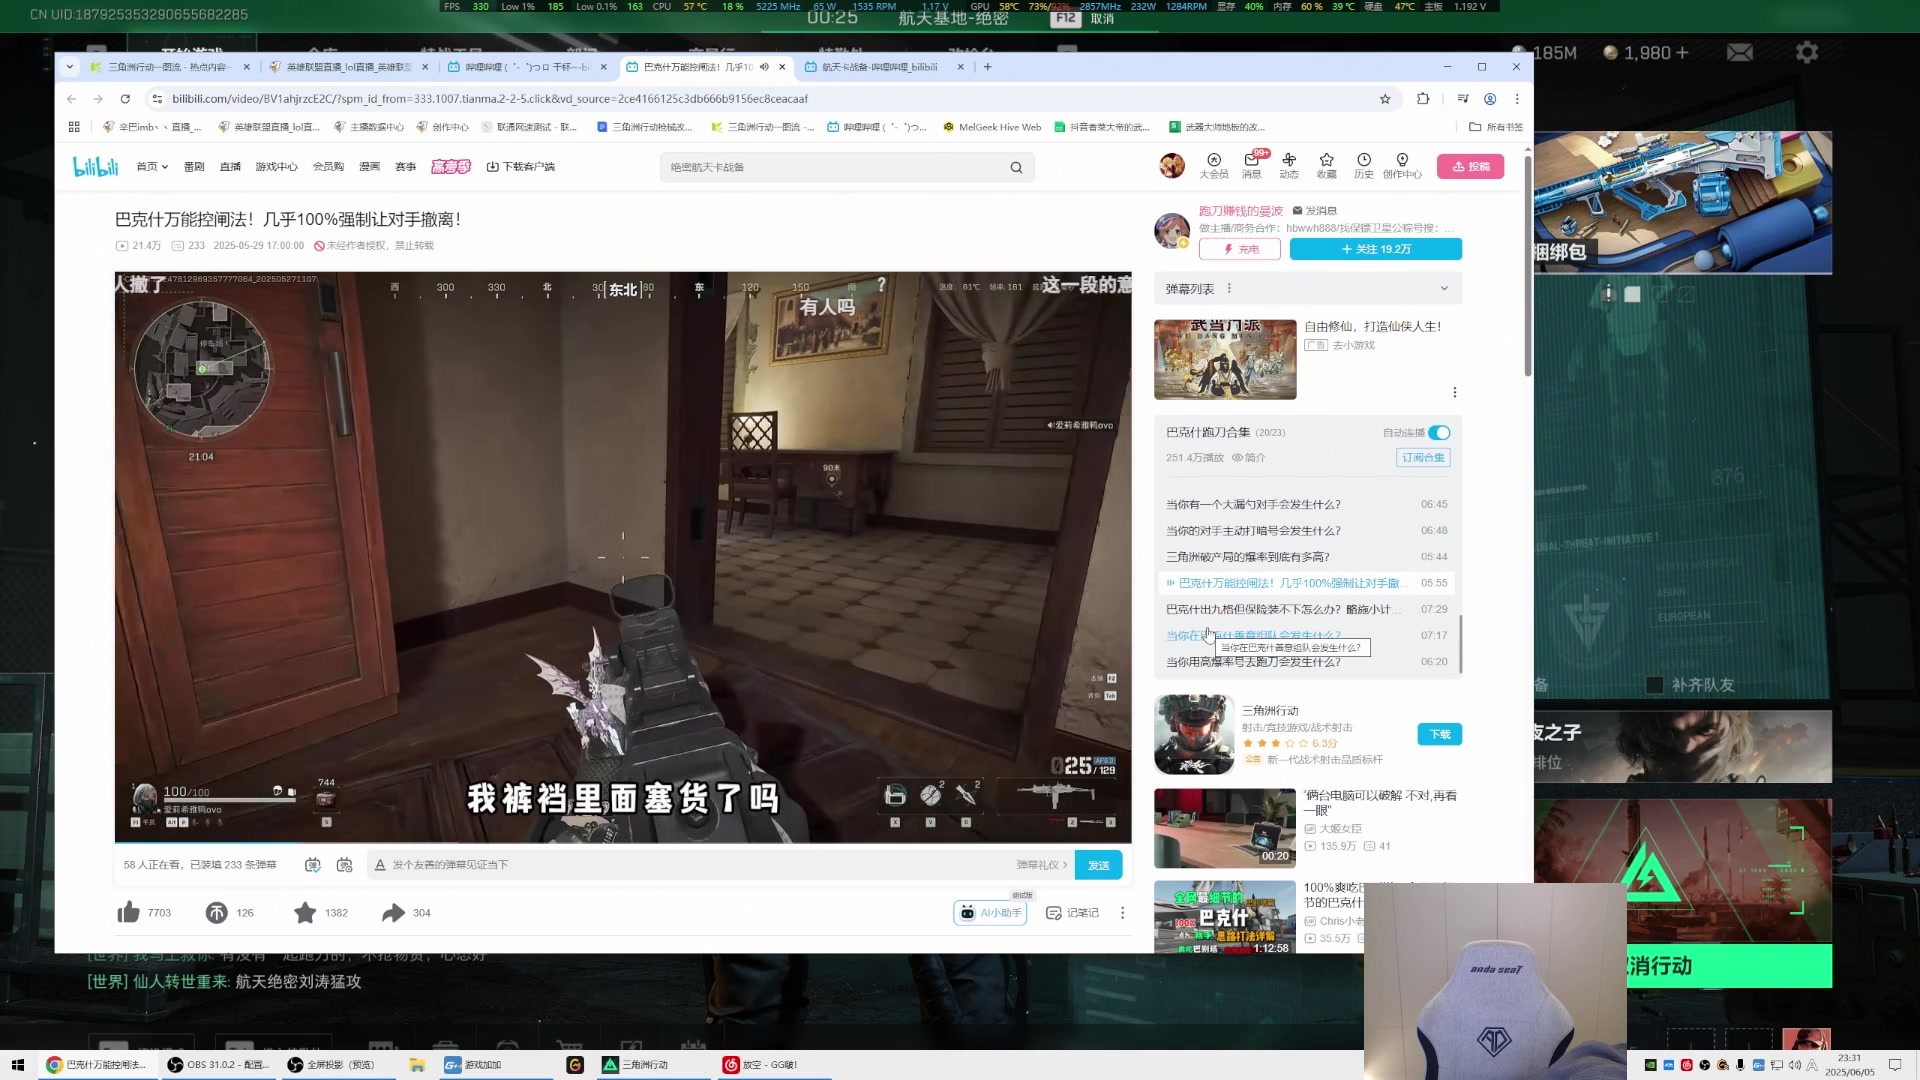Open 会员购 nav item
Screen dimensions: 1920x1080
328,167
